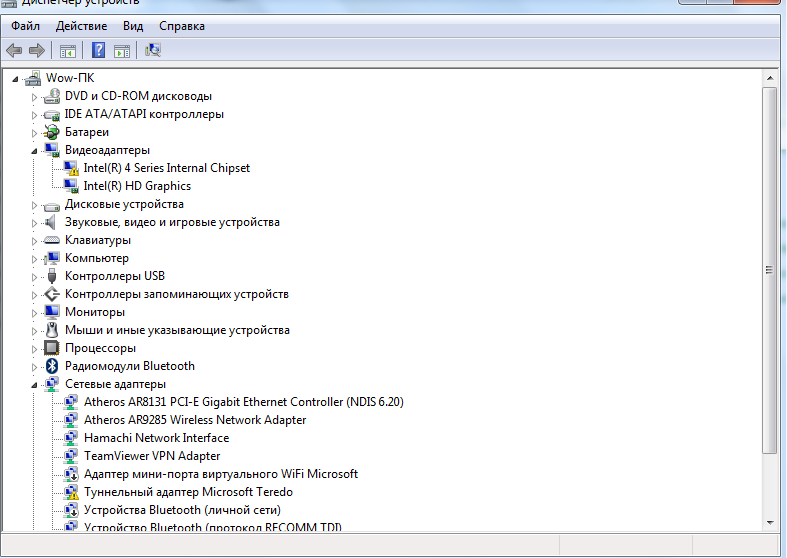This screenshot has width=787, height=558.
Task: Toggle the action pane toolbar icon
Action: pos(121,51)
